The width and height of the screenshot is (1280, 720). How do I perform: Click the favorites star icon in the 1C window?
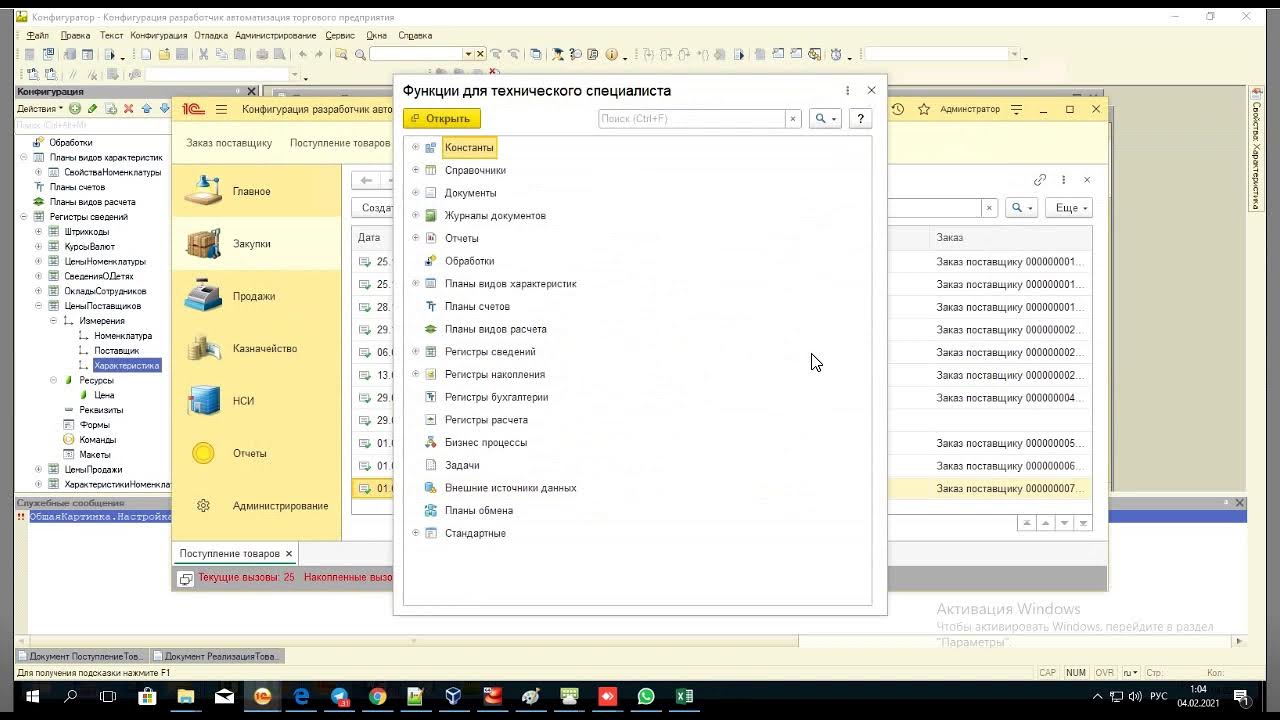[x=923, y=109]
